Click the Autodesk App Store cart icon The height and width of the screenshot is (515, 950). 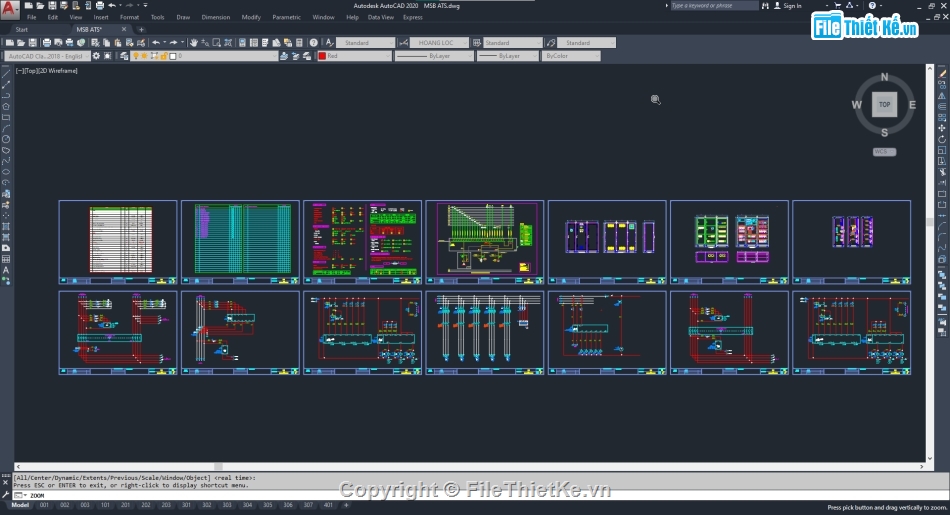point(837,5)
